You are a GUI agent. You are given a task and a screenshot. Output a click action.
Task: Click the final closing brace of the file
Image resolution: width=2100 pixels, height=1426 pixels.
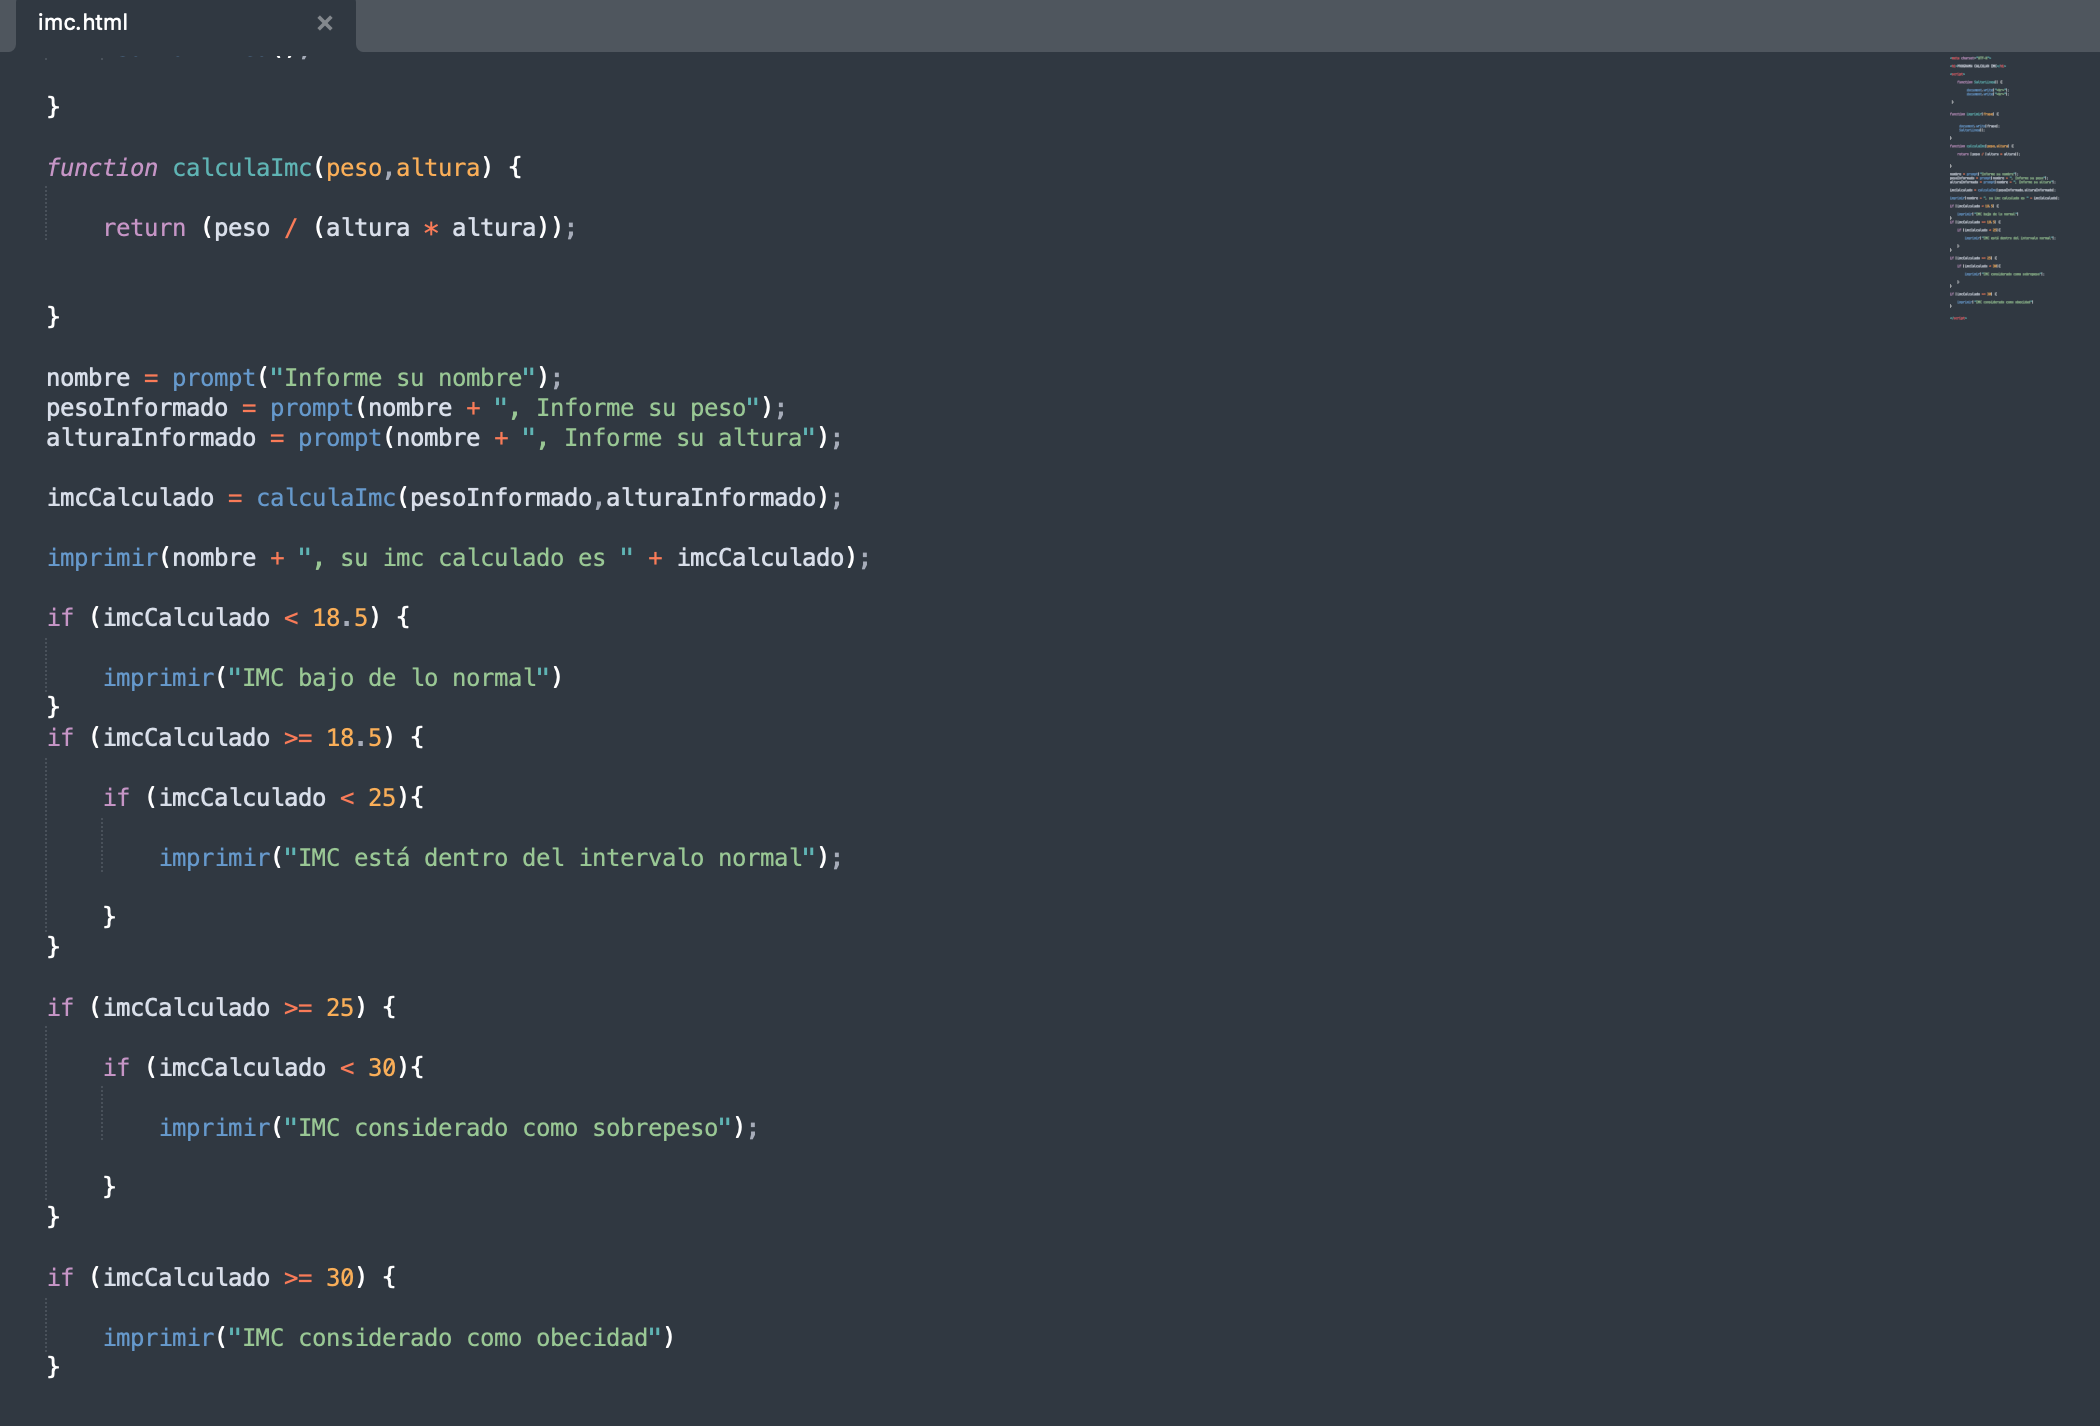pos(53,1367)
